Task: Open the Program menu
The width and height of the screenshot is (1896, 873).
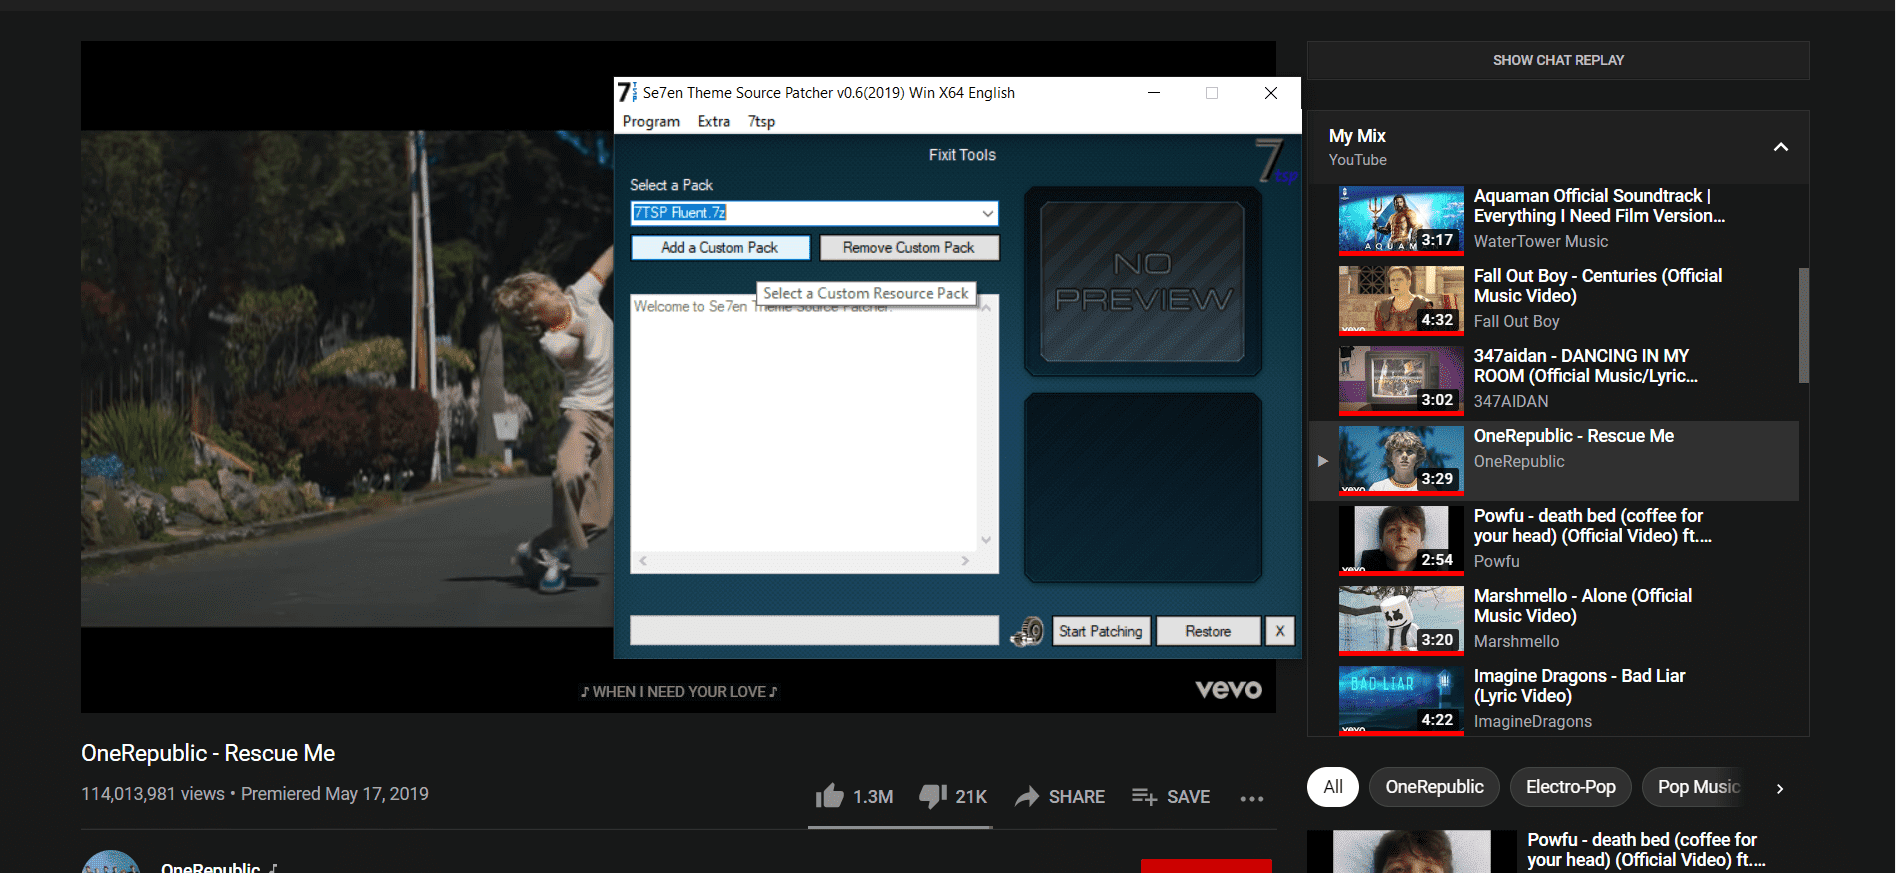Action: [x=651, y=121]
